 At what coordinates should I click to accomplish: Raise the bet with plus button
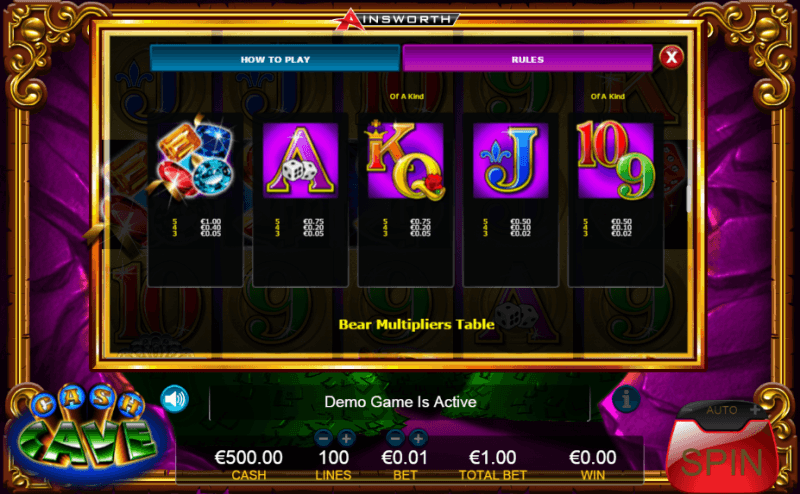(x=418, y=438)
